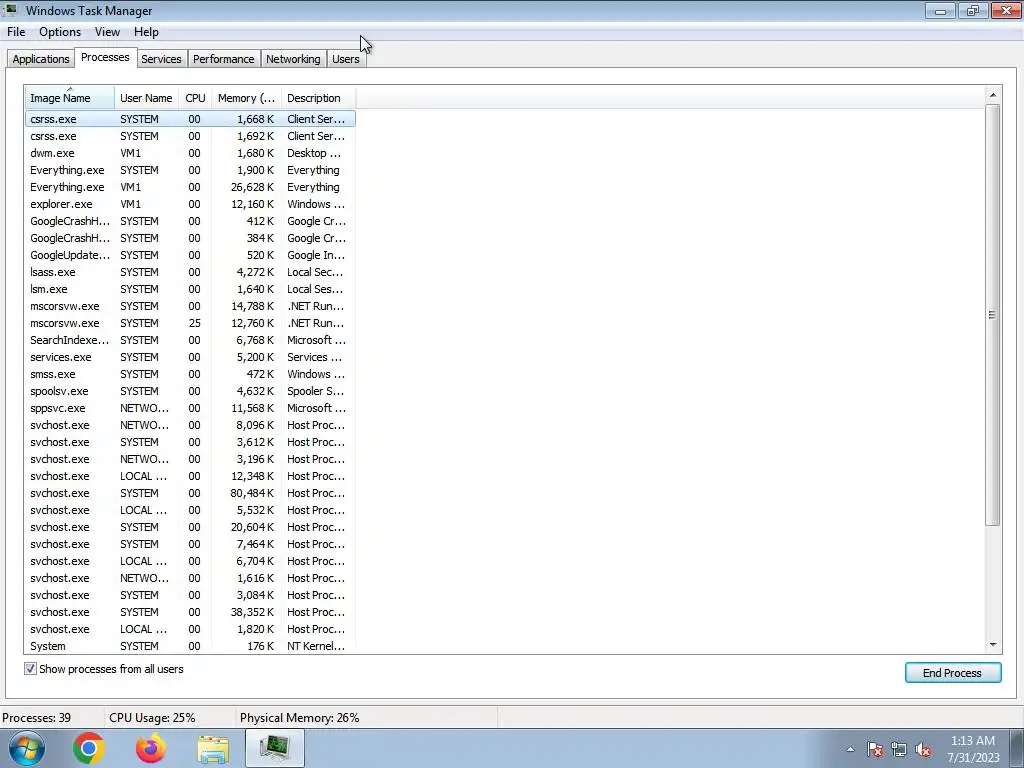Viewport: 1024px width, 768px height.
Task: Click the network status tray icon
Action: 899,750
